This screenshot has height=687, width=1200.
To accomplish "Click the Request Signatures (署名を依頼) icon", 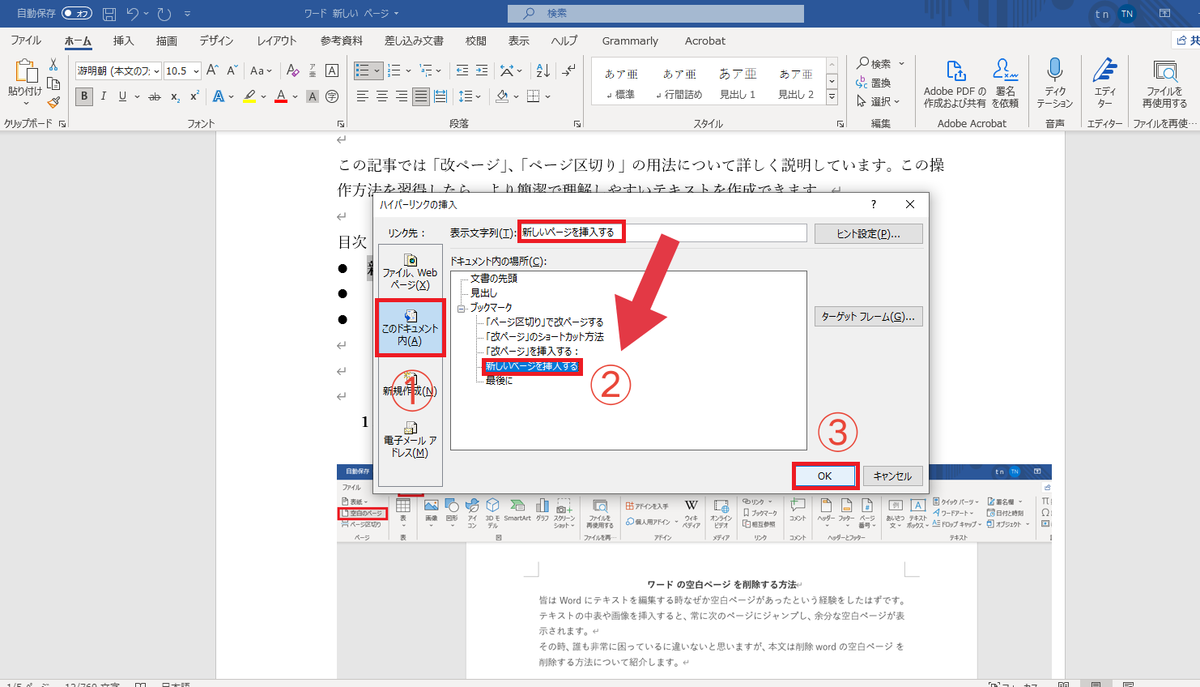I will pos(1003,84).
